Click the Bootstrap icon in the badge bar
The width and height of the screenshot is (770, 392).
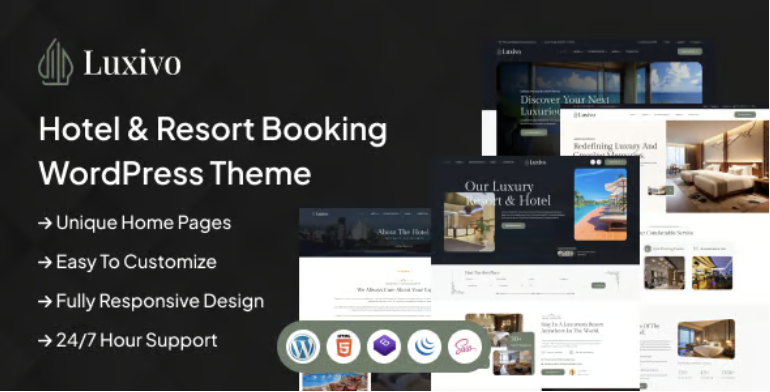384,347
